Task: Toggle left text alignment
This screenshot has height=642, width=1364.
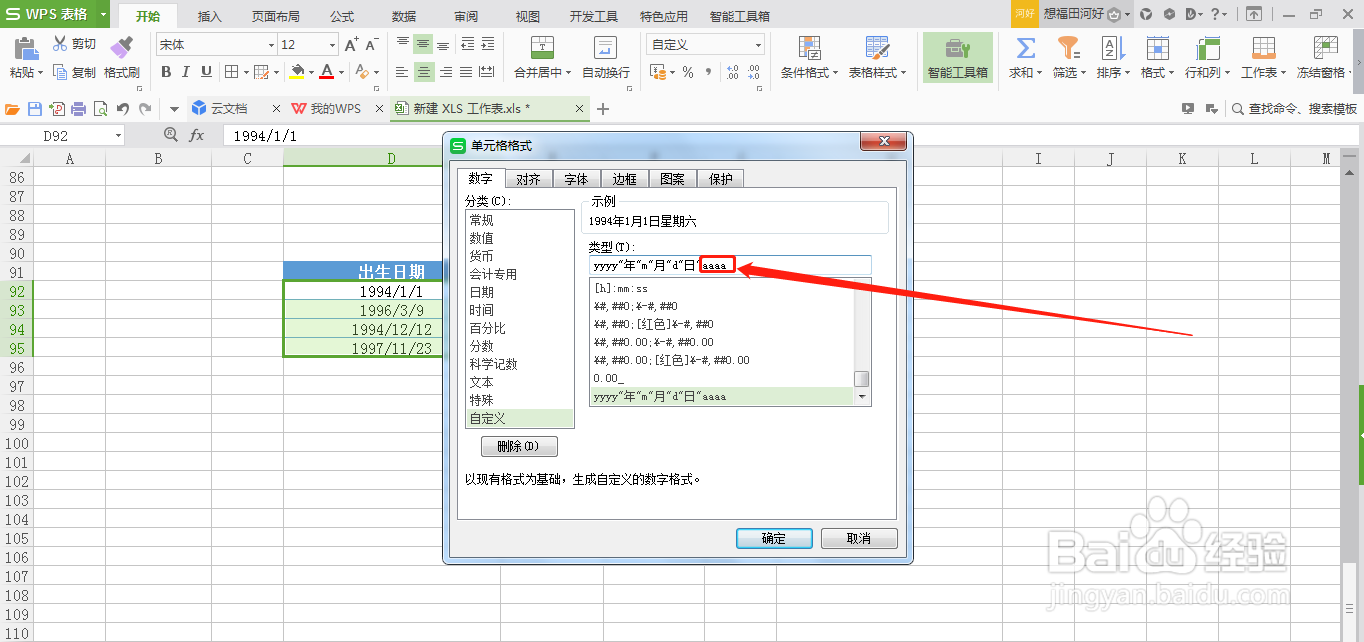Action: pos(402,72)
